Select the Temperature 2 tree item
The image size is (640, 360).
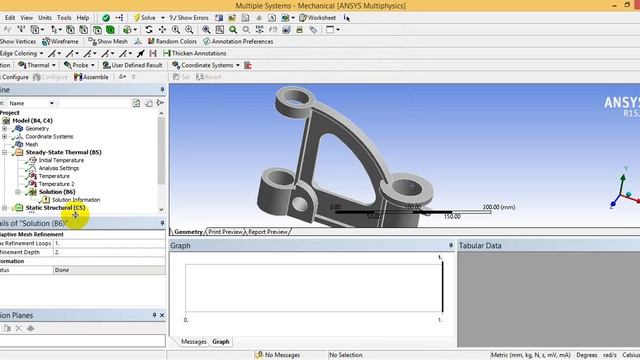click(x=56, y=184)
